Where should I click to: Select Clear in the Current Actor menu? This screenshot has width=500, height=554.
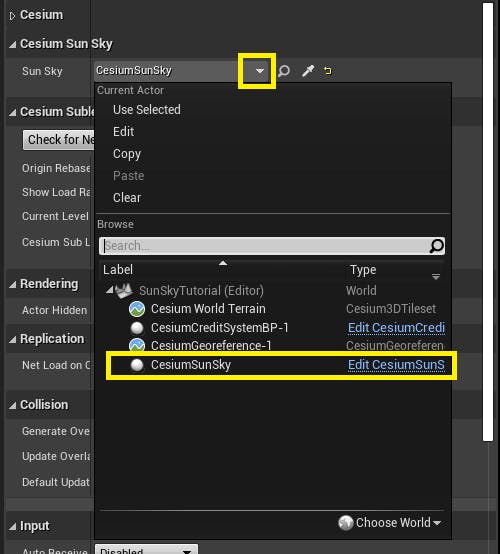point(127,198)
